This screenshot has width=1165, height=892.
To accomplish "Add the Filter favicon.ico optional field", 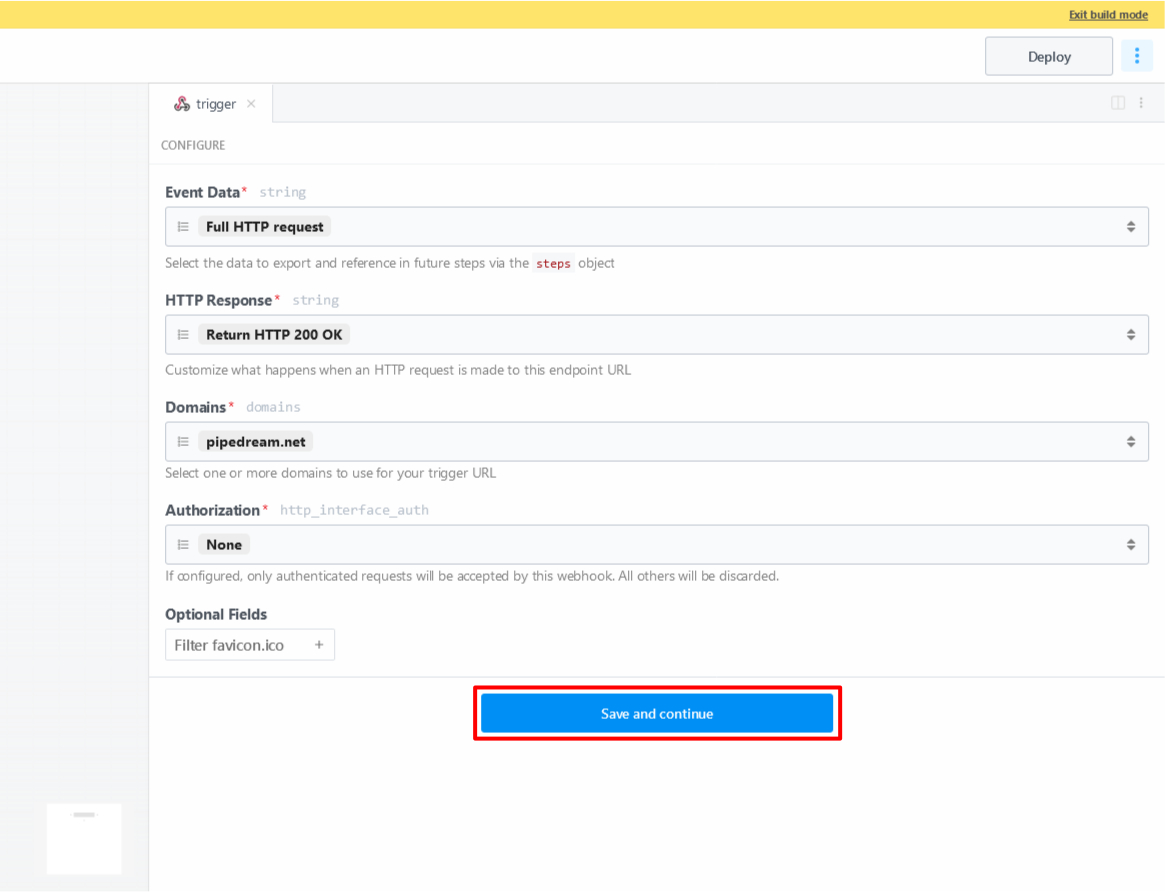I will coord(250,645).
